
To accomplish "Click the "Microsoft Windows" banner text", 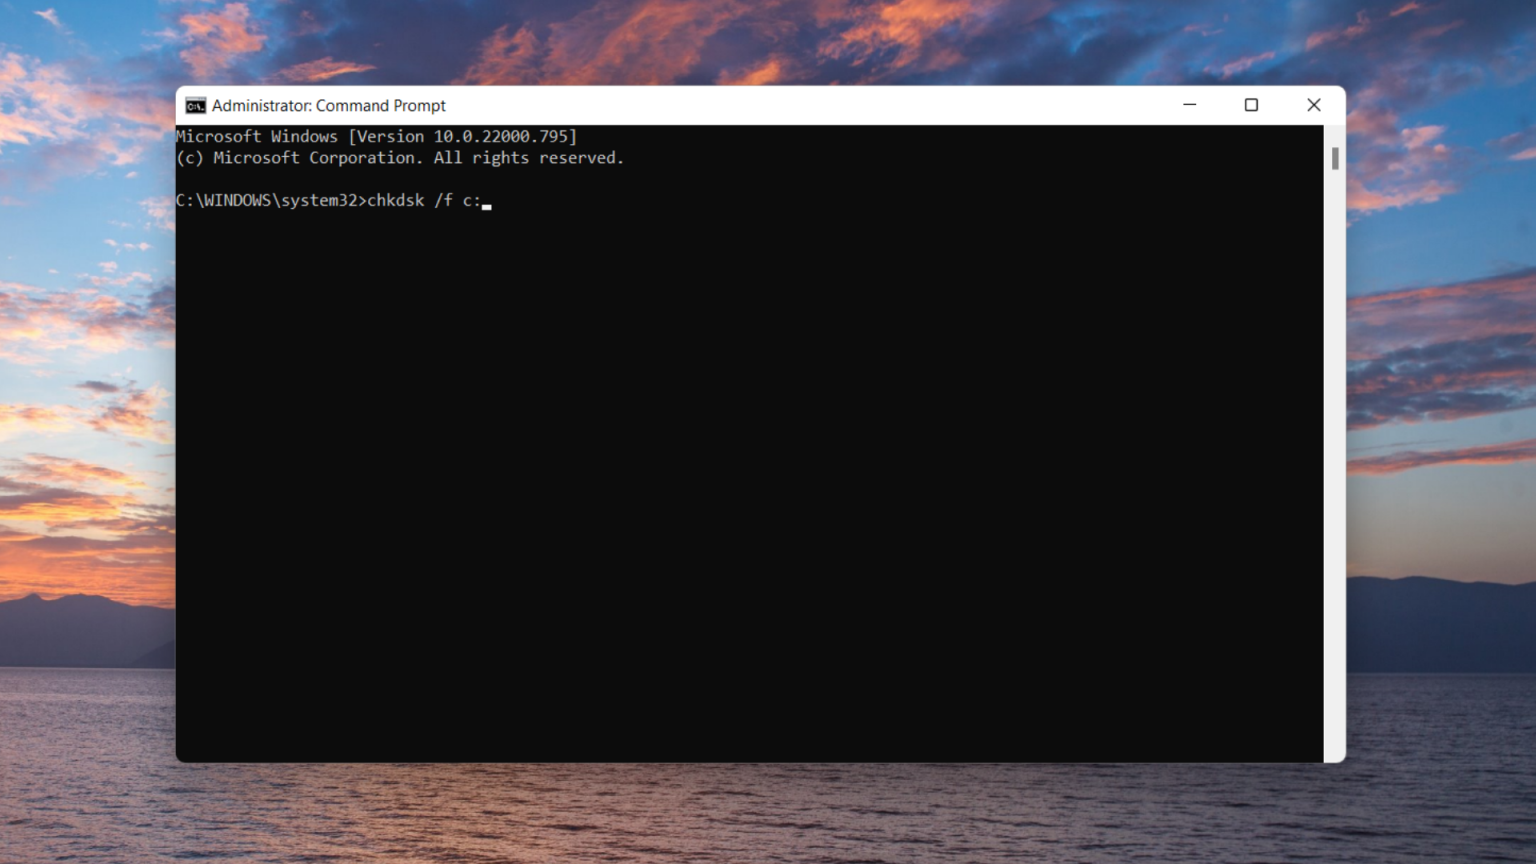I will pos(257,137).
